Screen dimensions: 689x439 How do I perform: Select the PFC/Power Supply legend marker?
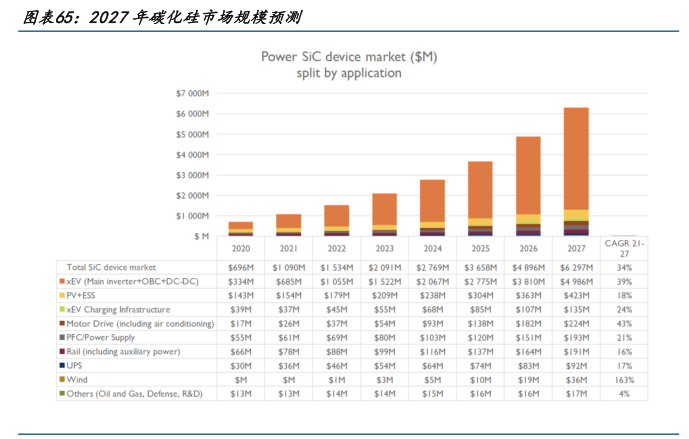point(62,338)
